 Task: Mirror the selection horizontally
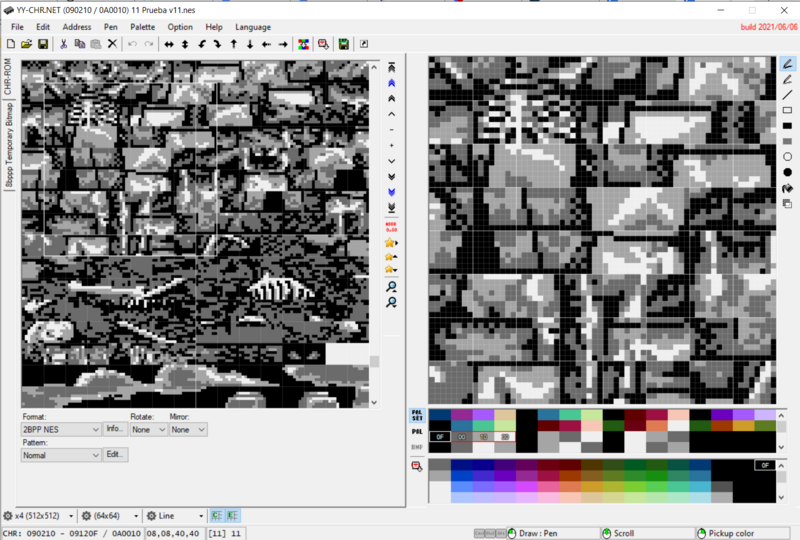pos(169,44)
